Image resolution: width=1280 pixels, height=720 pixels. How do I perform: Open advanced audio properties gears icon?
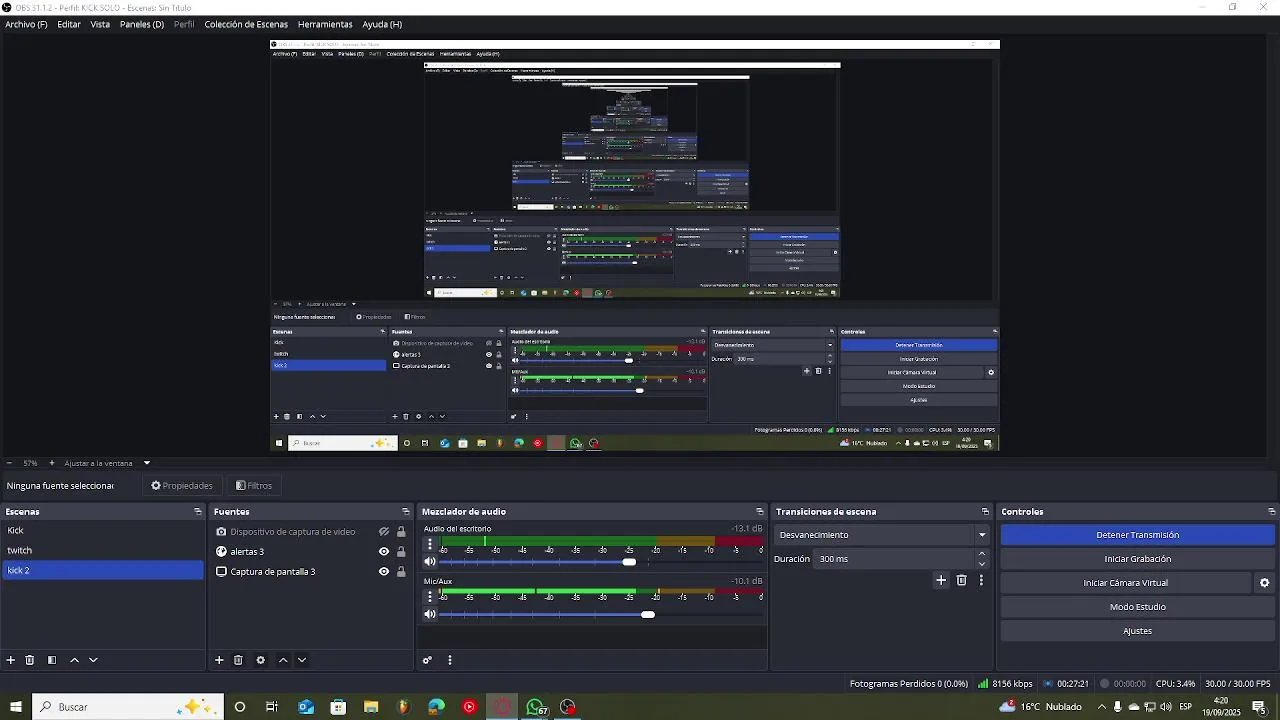[427, 660]
